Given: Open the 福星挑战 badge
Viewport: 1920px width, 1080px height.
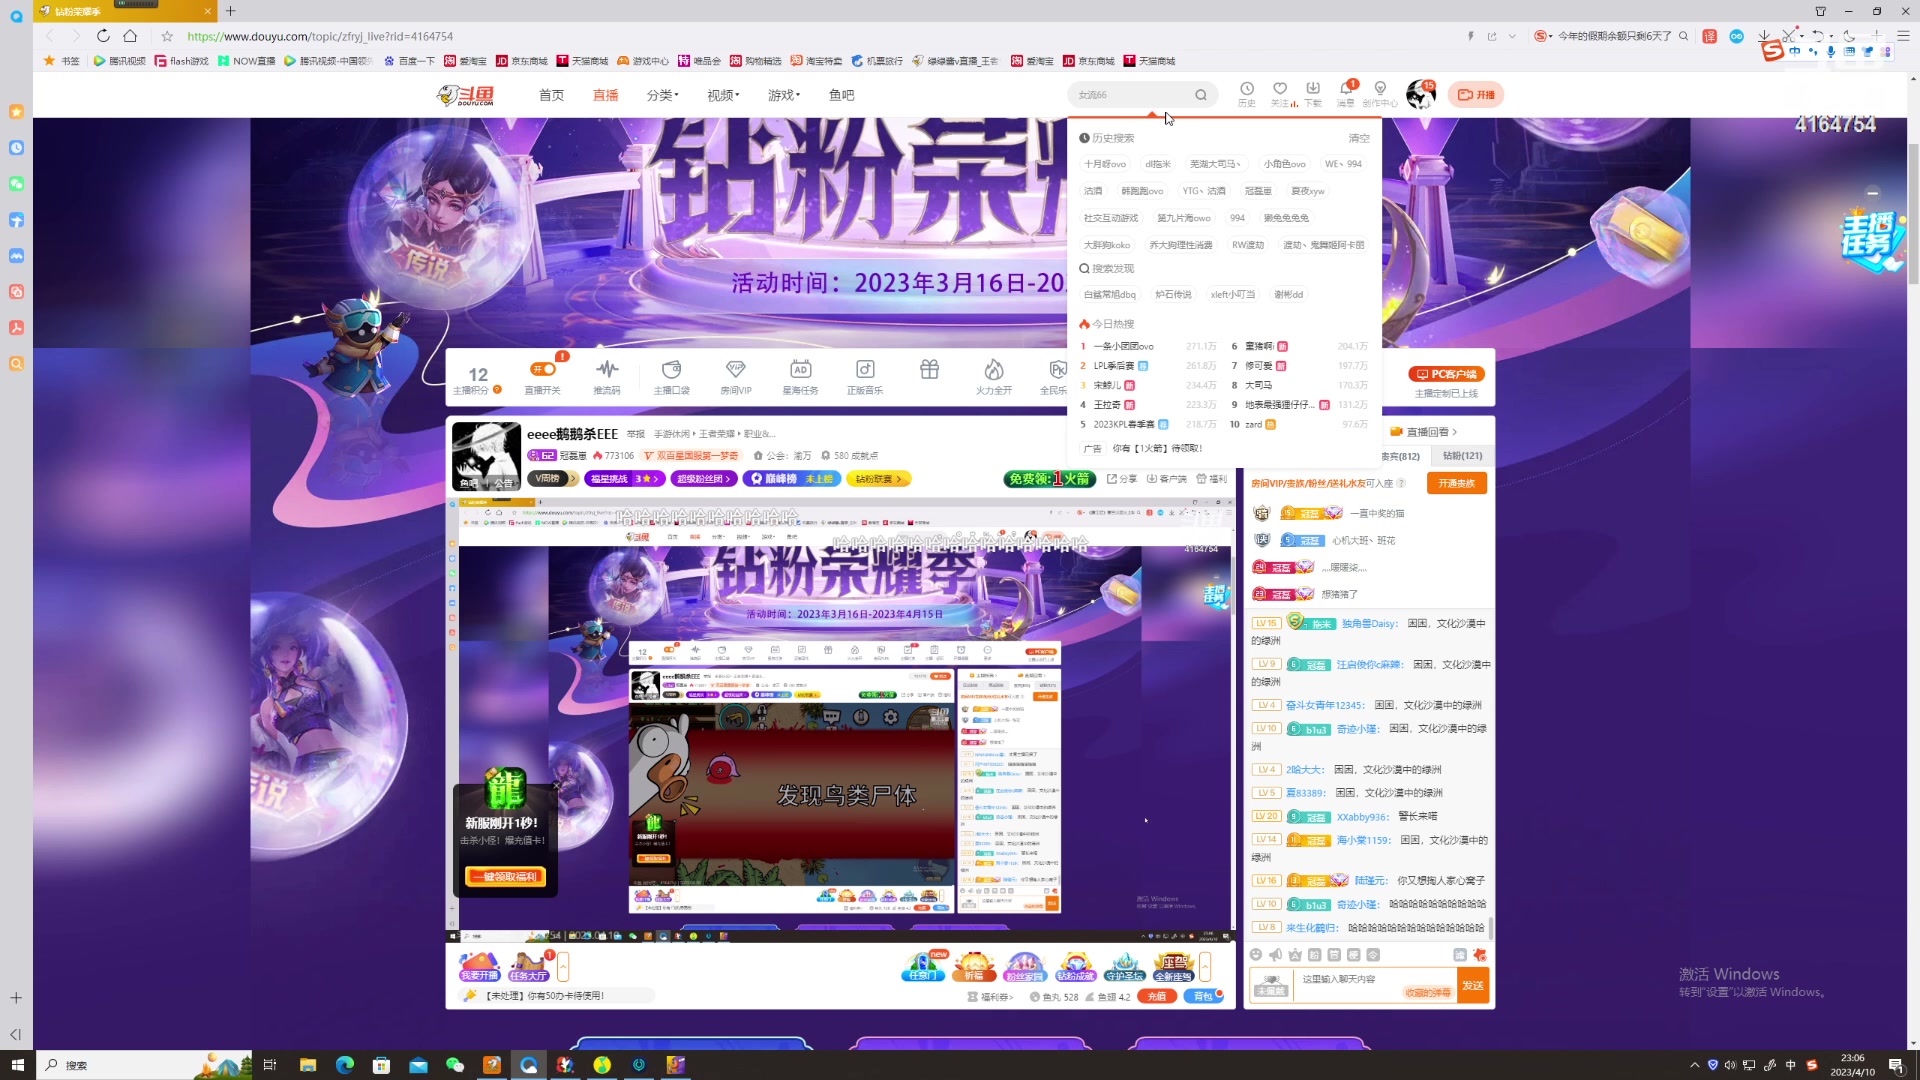Looking at the screenshot, I should 625,479.
